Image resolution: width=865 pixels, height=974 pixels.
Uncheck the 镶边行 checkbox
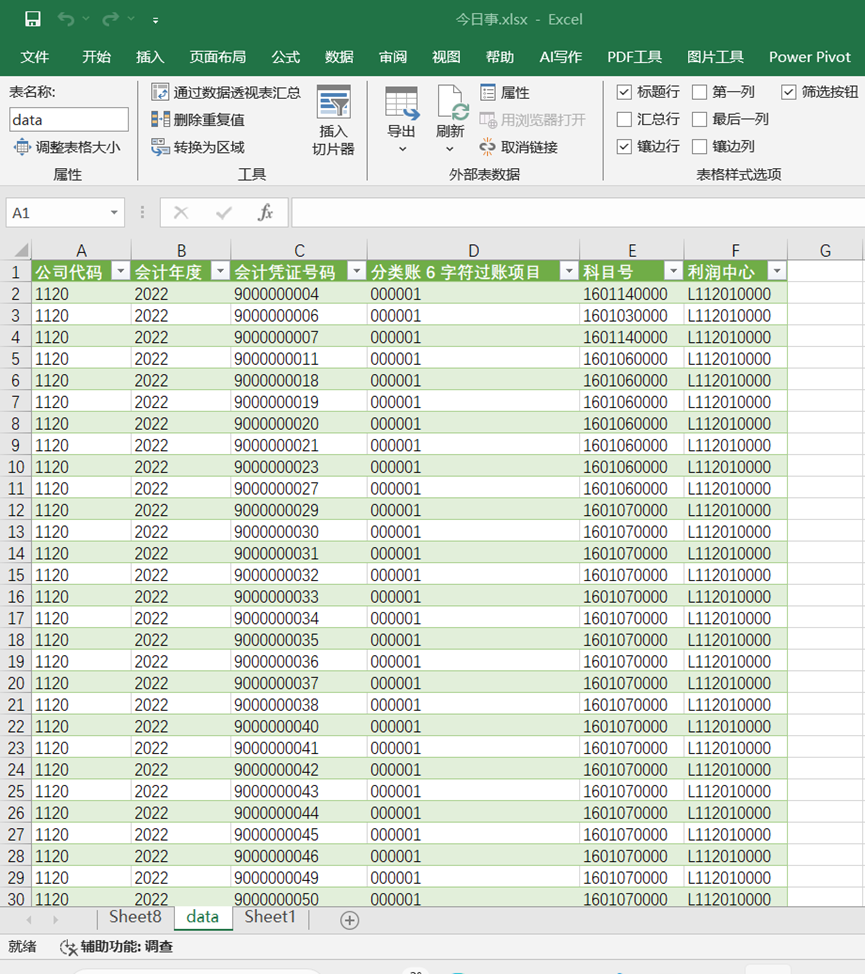click(624, 147)
